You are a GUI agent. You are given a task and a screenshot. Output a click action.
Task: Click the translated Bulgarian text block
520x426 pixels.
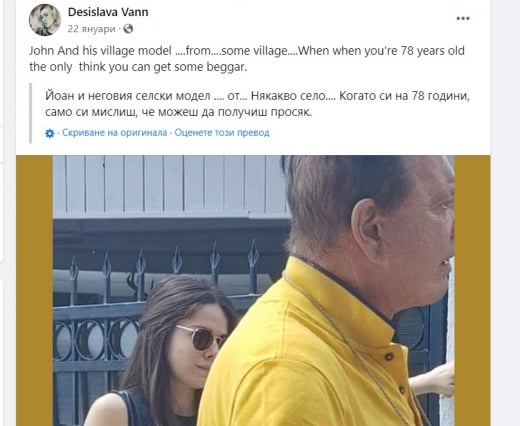[x=257, y=104]
